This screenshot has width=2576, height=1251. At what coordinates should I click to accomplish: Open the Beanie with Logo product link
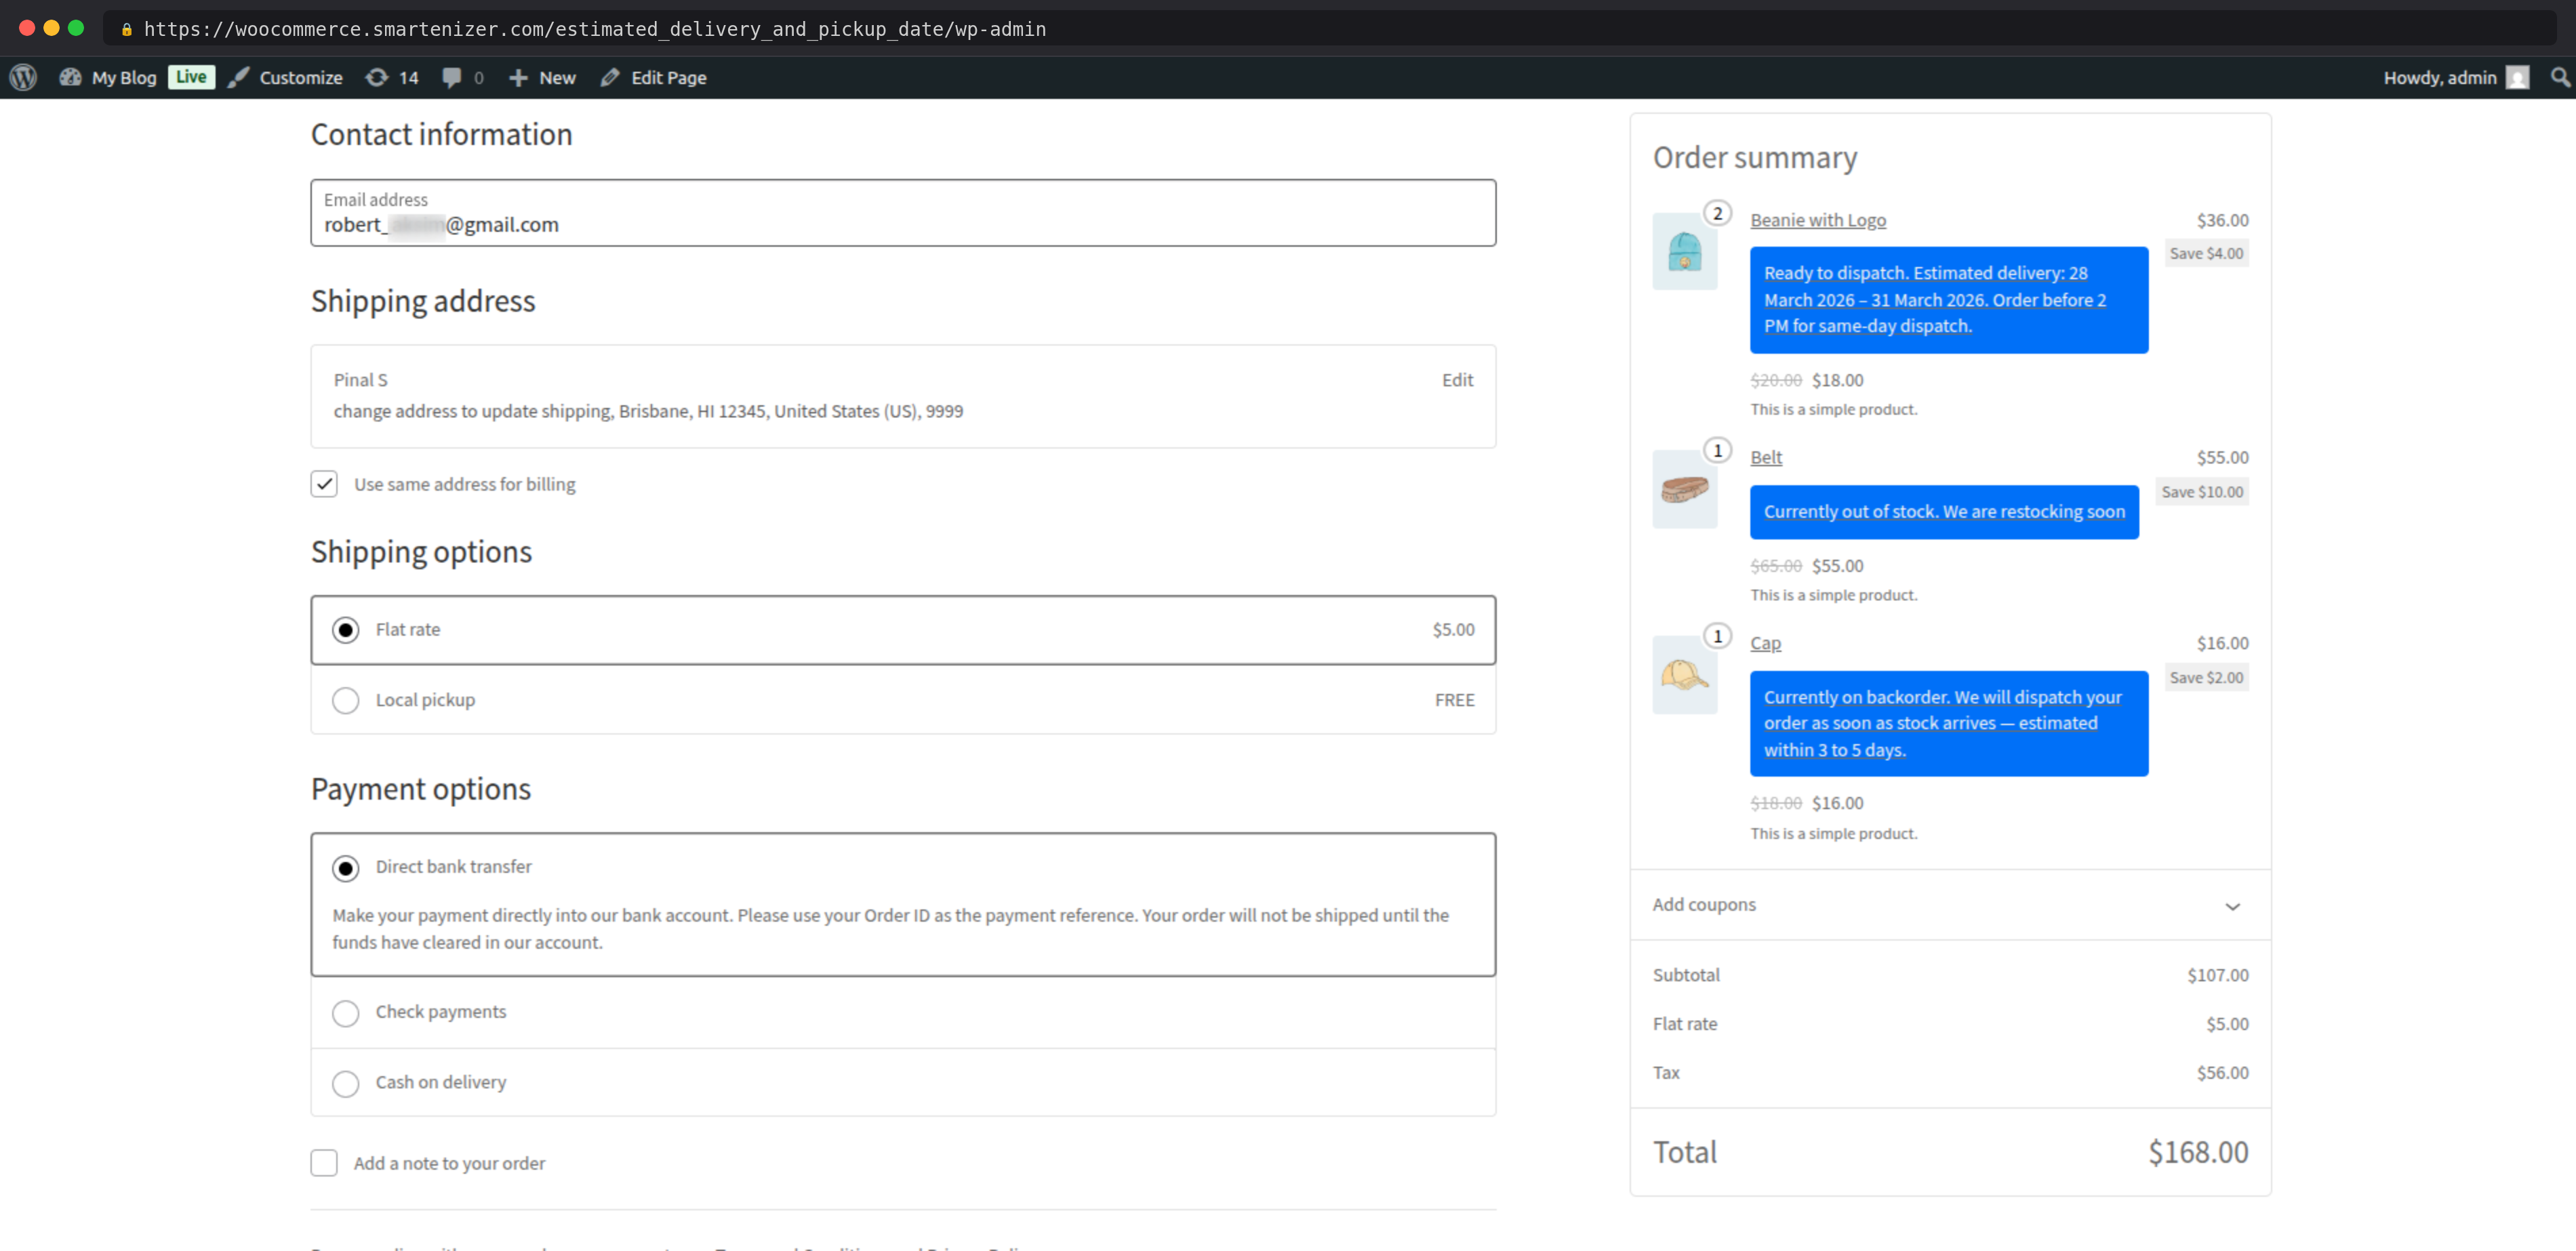click(1817, 220)
